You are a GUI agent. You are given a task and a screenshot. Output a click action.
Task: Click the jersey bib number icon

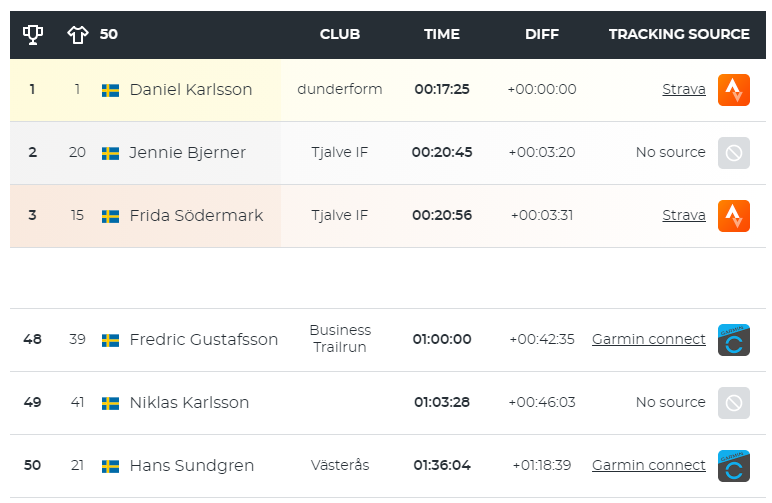pyautogui.click(x=78, y=34)
